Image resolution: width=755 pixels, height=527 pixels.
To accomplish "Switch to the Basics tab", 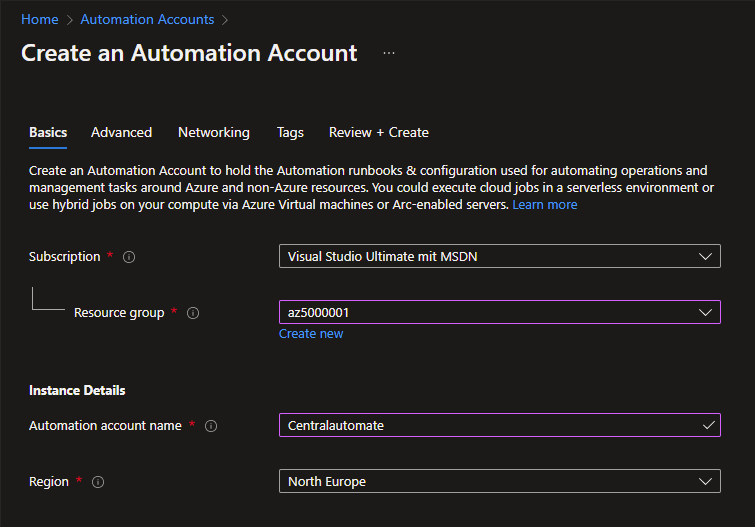I will coord(48,132).
